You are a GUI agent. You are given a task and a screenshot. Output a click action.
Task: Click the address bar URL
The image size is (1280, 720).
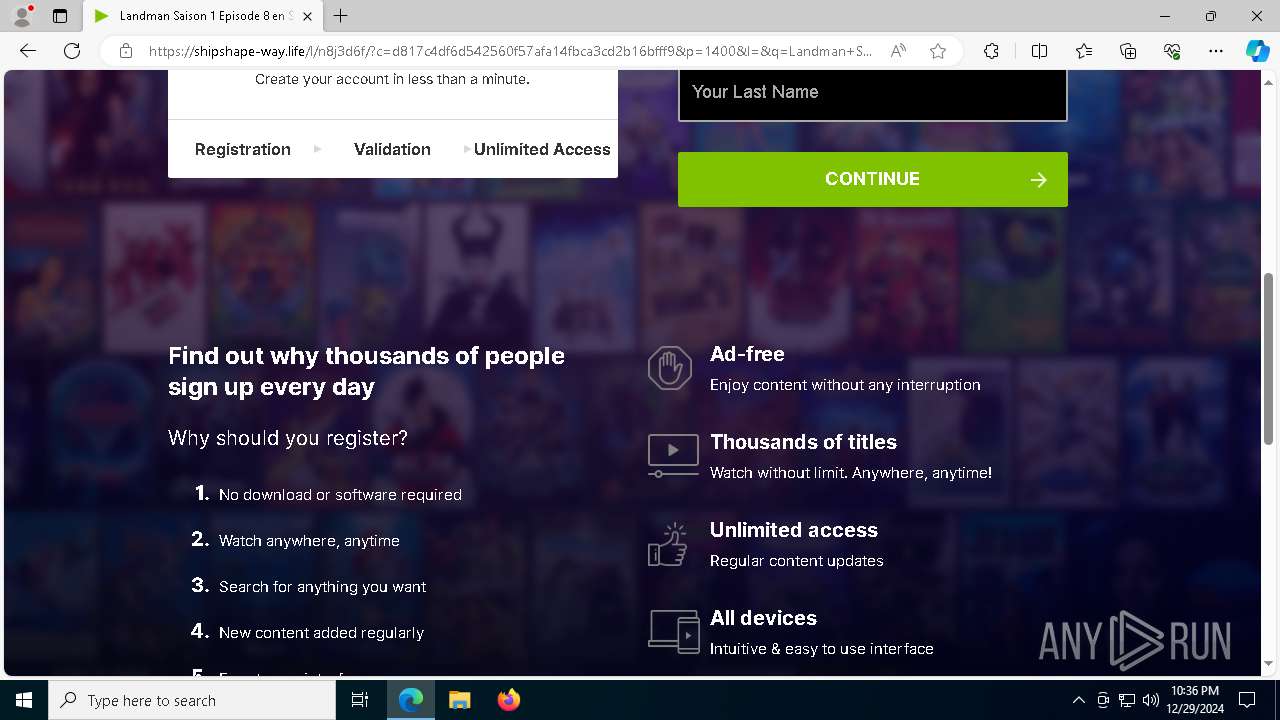(x=510, y=51)
